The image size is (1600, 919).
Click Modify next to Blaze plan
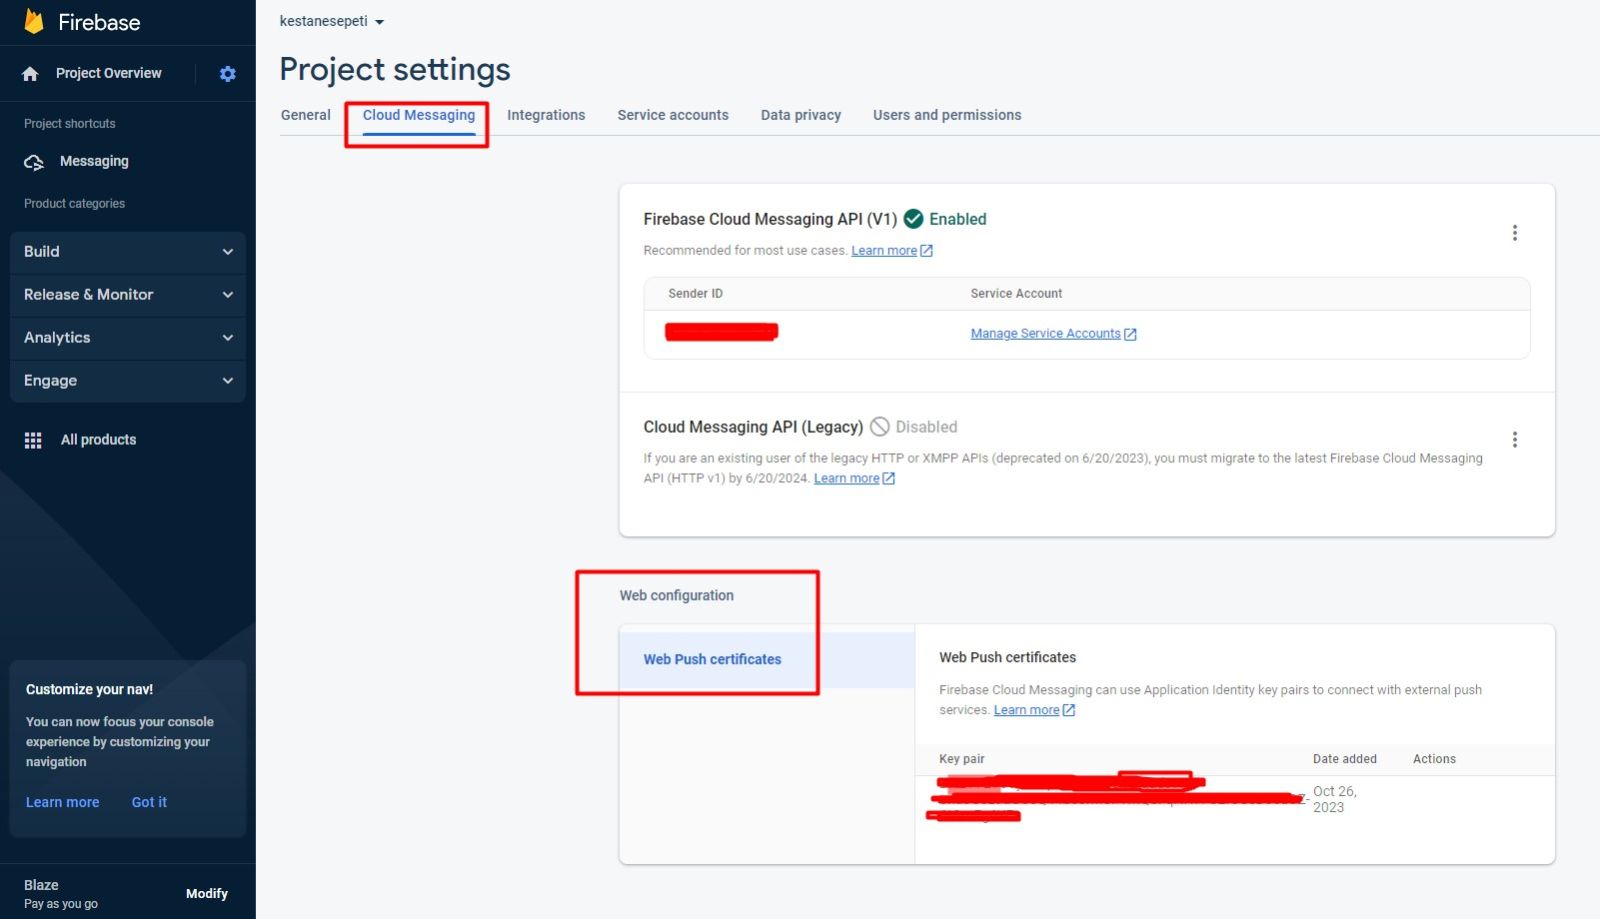[206, 894]
